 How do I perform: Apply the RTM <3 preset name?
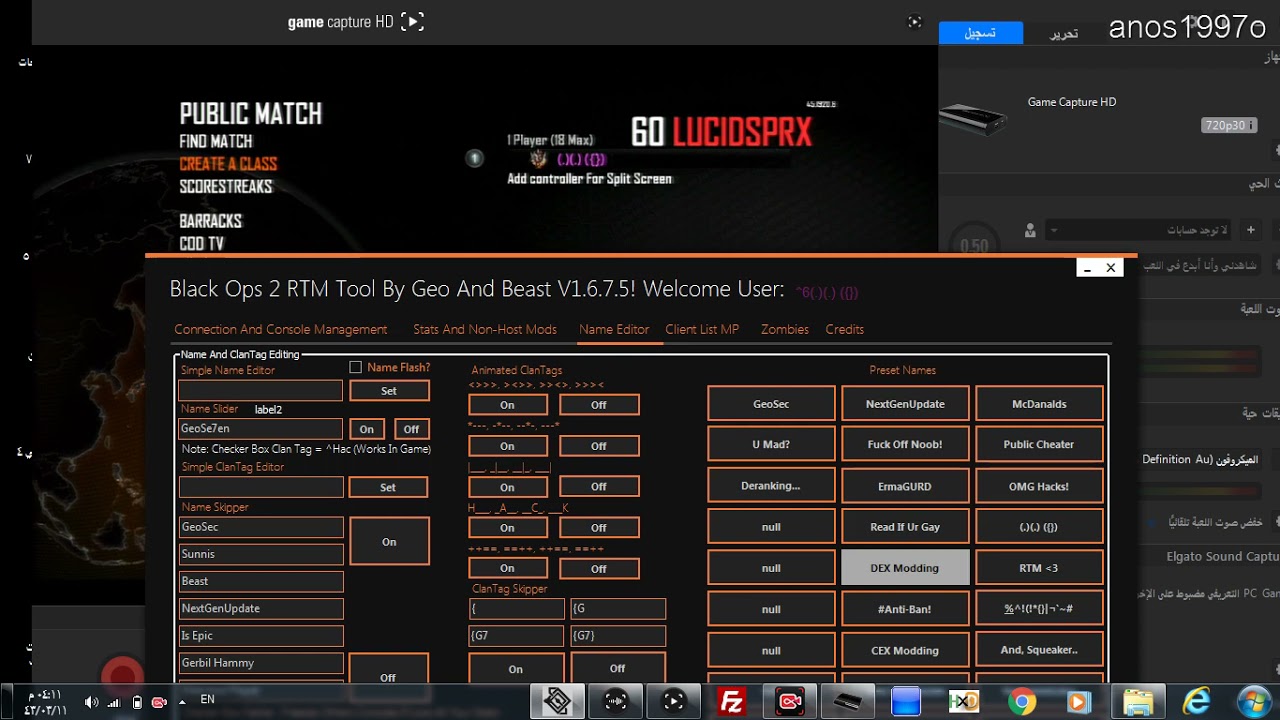click(1039, 568)
